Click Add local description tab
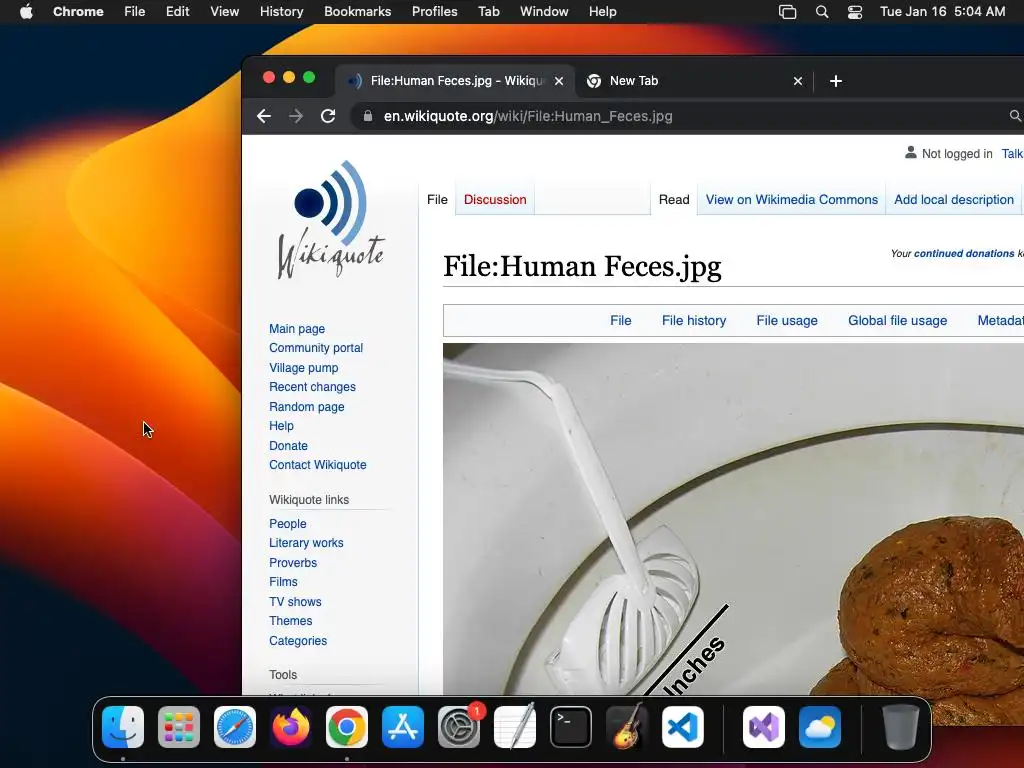The height and width of the screenshot is (768, 1024). tap(953, 200)
